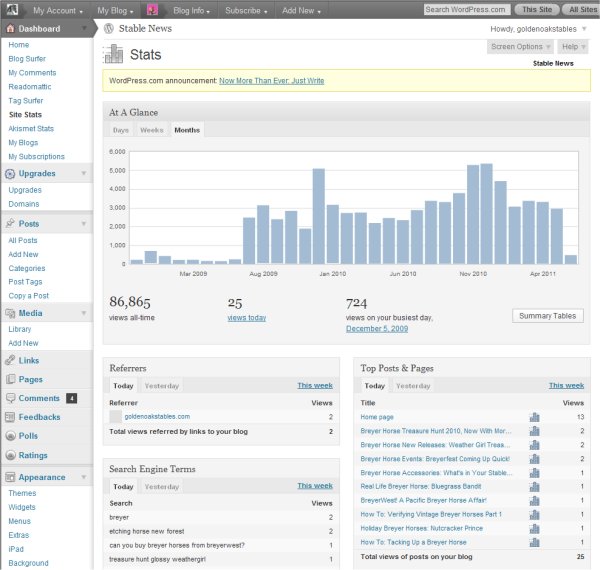Open stats icon for Bluegrass Bandit post

point(535,487)
